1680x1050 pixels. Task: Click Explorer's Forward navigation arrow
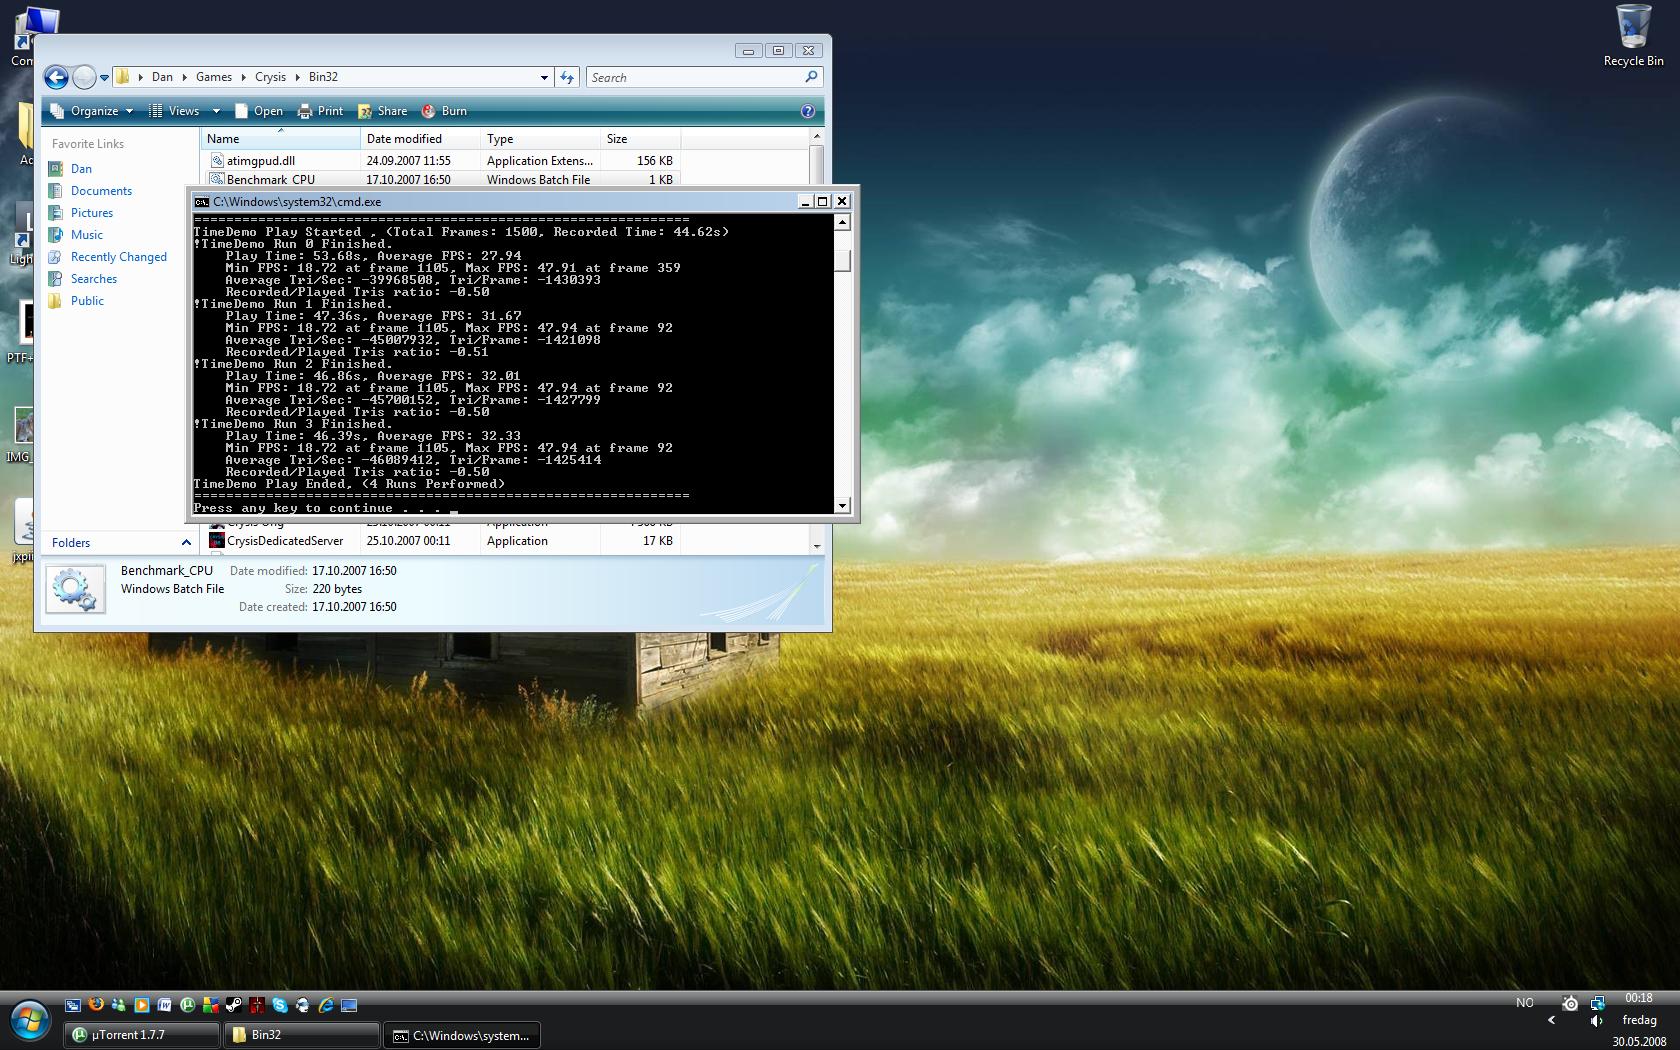coord(84,77)
